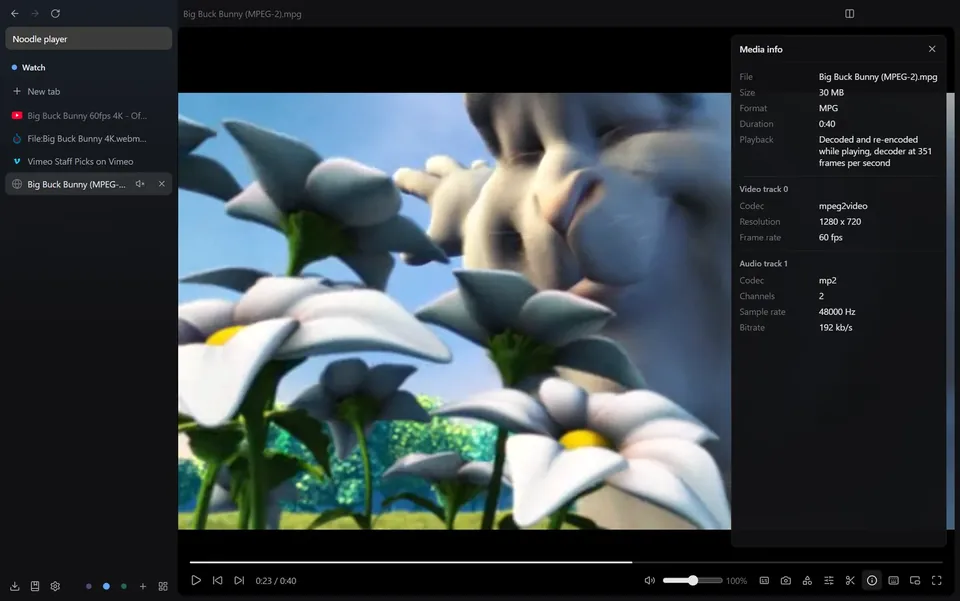This screenshot has width=960, height=601.
Task: Click the video frame to toggle playback
Action: tap(454, 311)
